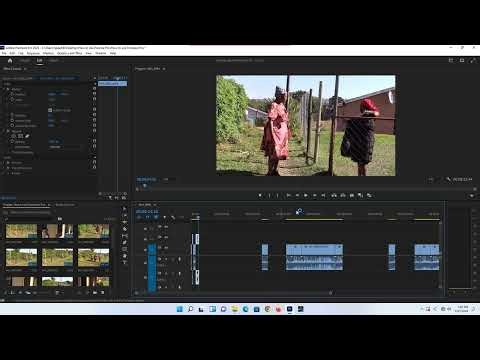Open the Clip menu

(21, 53)
